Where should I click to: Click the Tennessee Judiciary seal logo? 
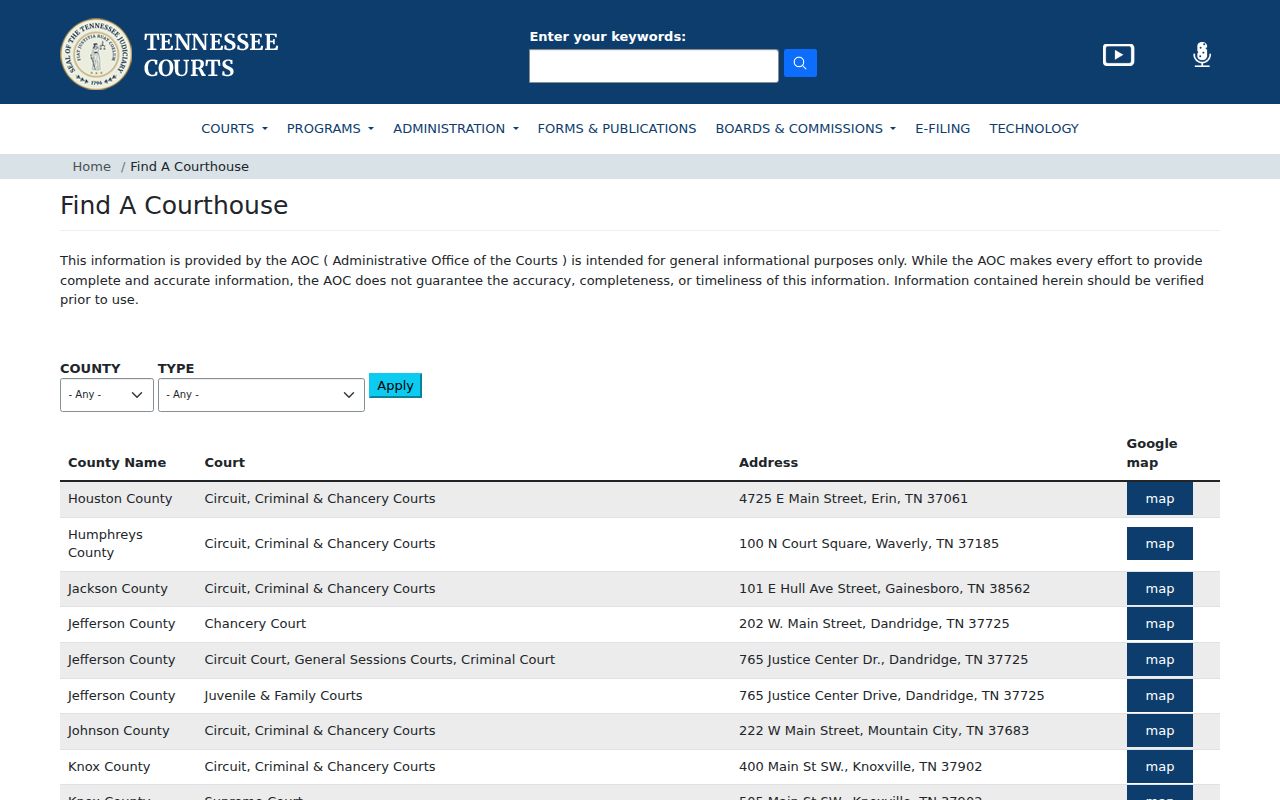point(96,54)
